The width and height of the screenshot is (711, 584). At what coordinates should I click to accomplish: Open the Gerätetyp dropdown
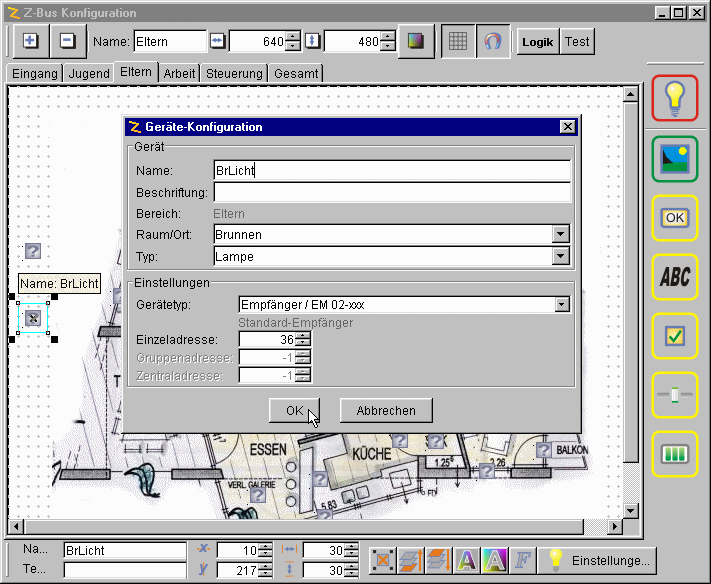(560, 305)
